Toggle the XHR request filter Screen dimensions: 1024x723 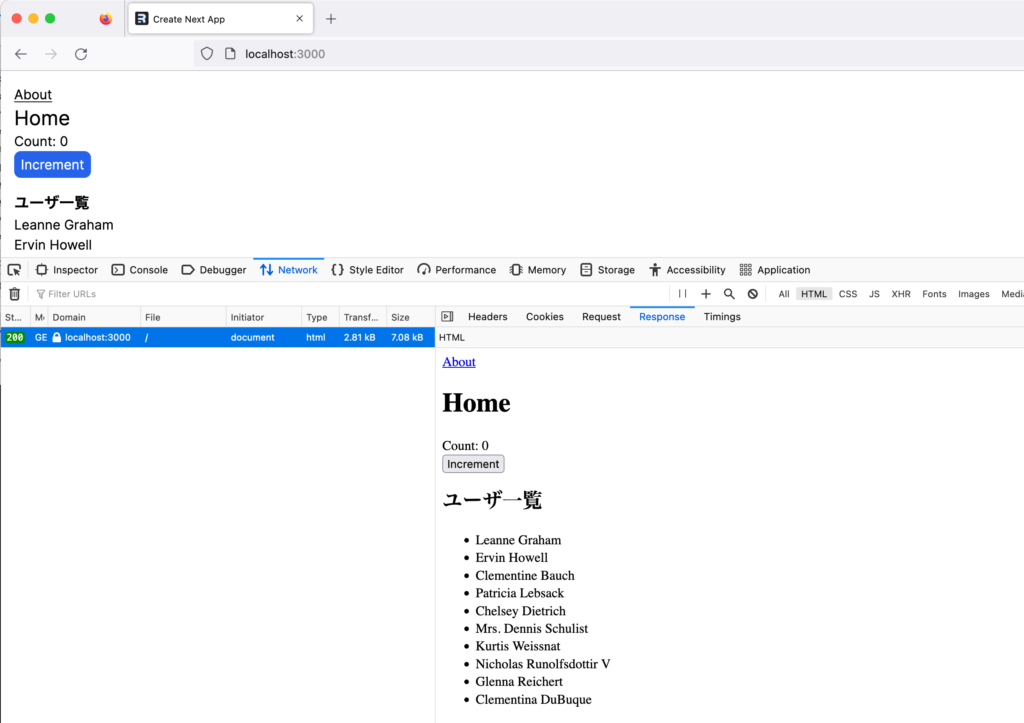[901, 294]
